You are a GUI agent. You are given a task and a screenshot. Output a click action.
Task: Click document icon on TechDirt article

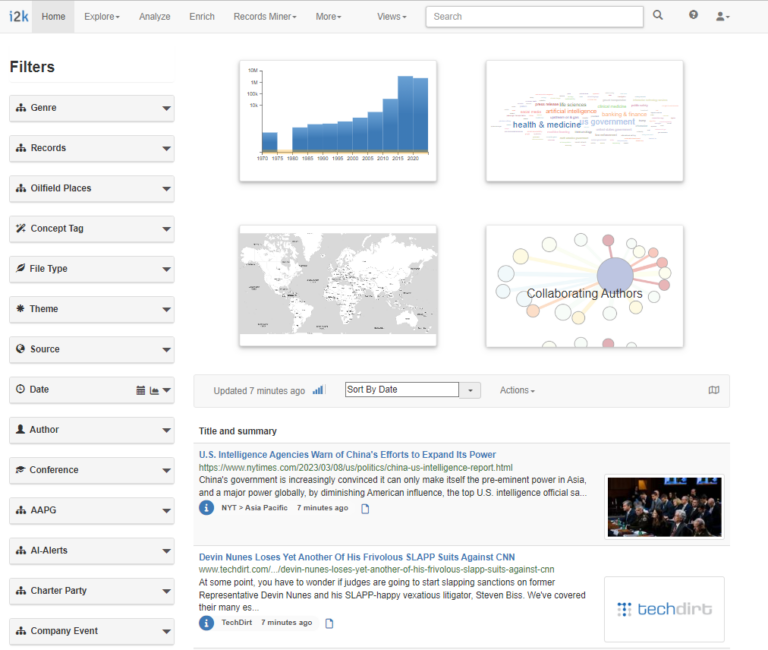329,623
